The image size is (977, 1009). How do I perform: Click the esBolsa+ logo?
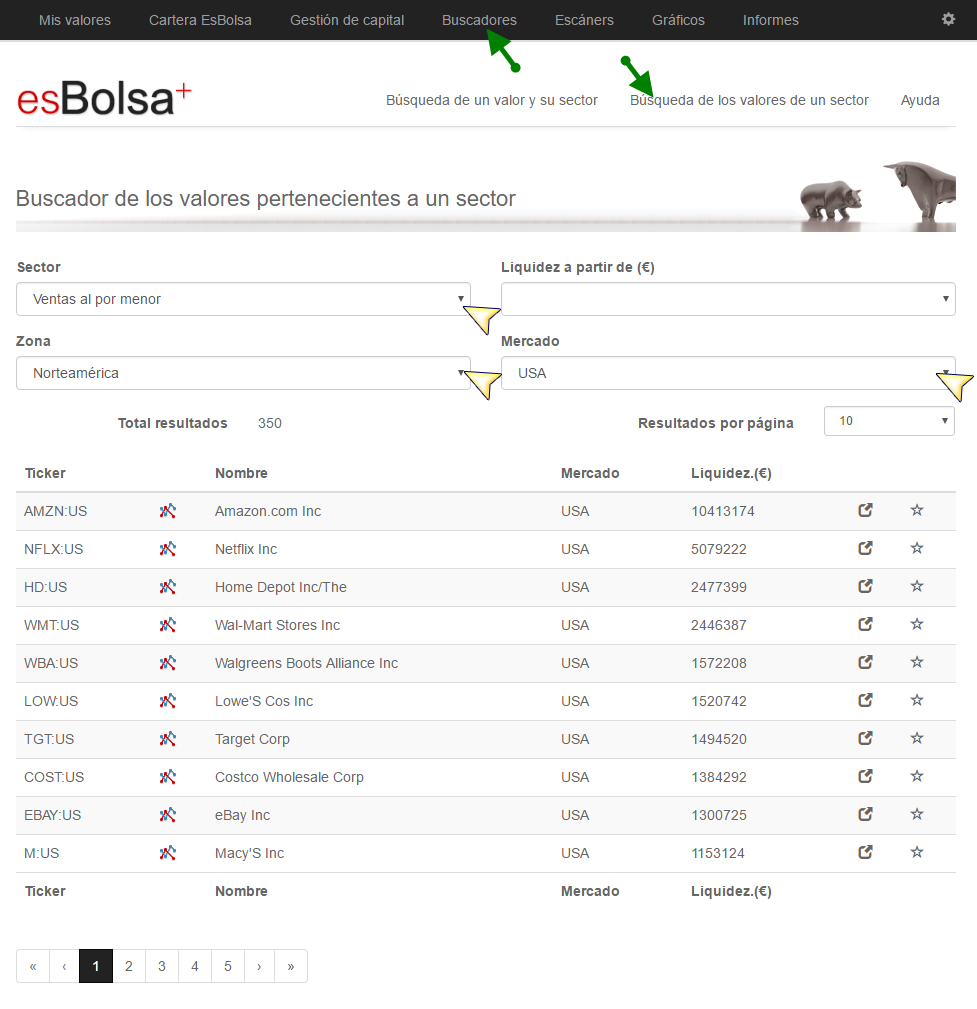[x=104, y=99]
